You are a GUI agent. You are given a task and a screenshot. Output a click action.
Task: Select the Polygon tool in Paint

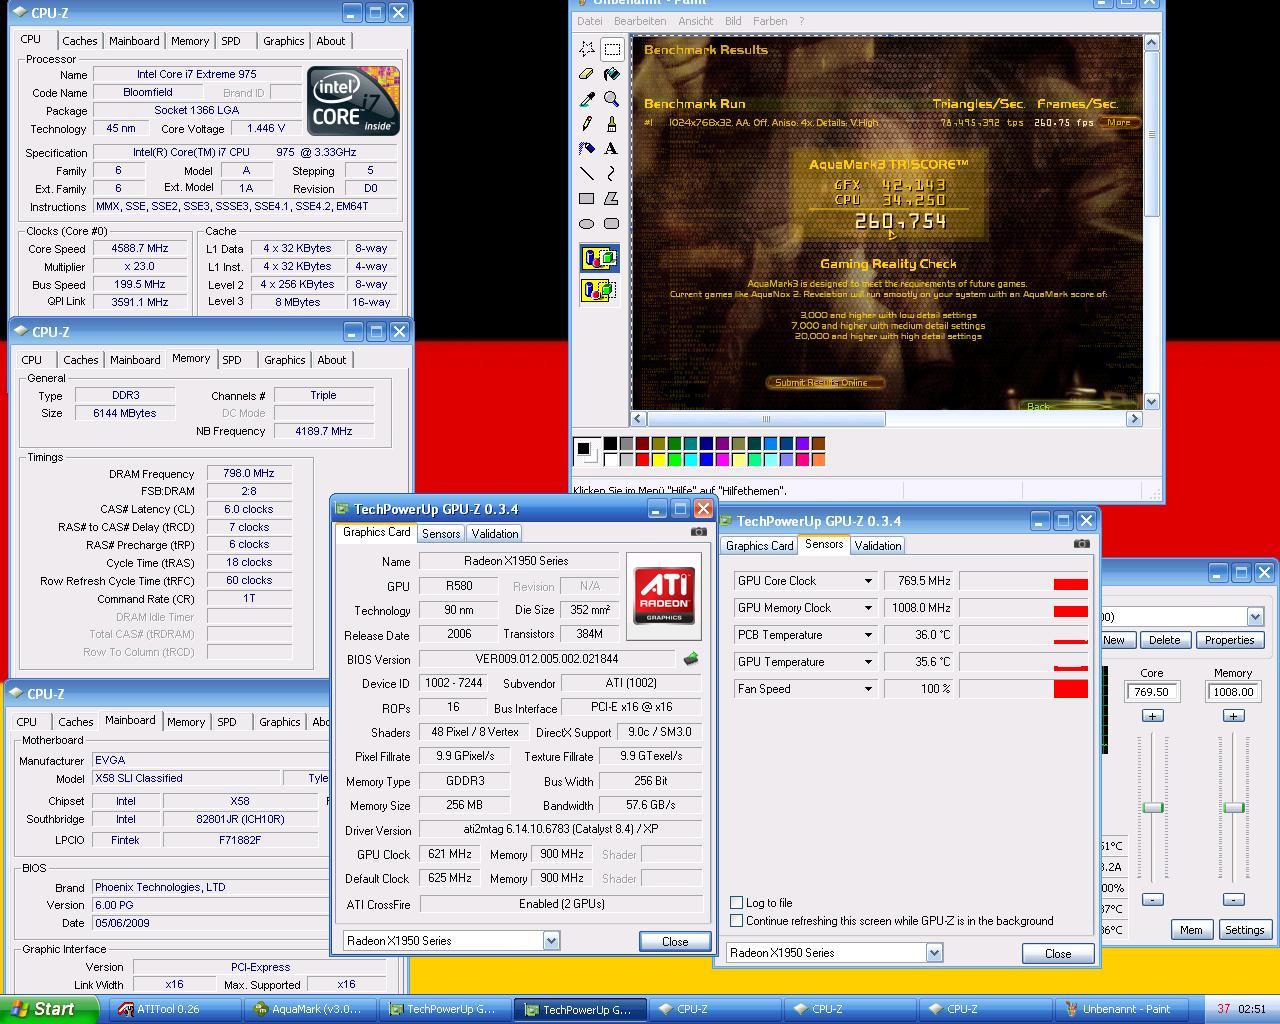point(612,199)
